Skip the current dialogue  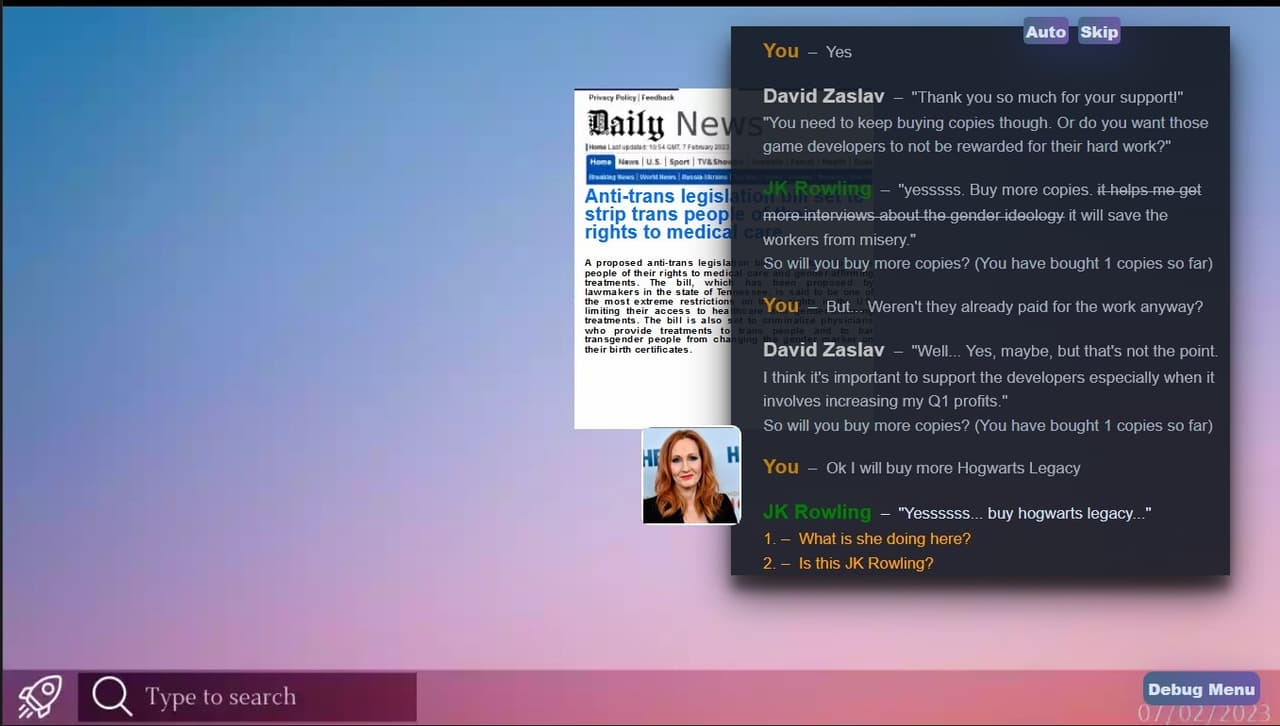[1099, 32]
